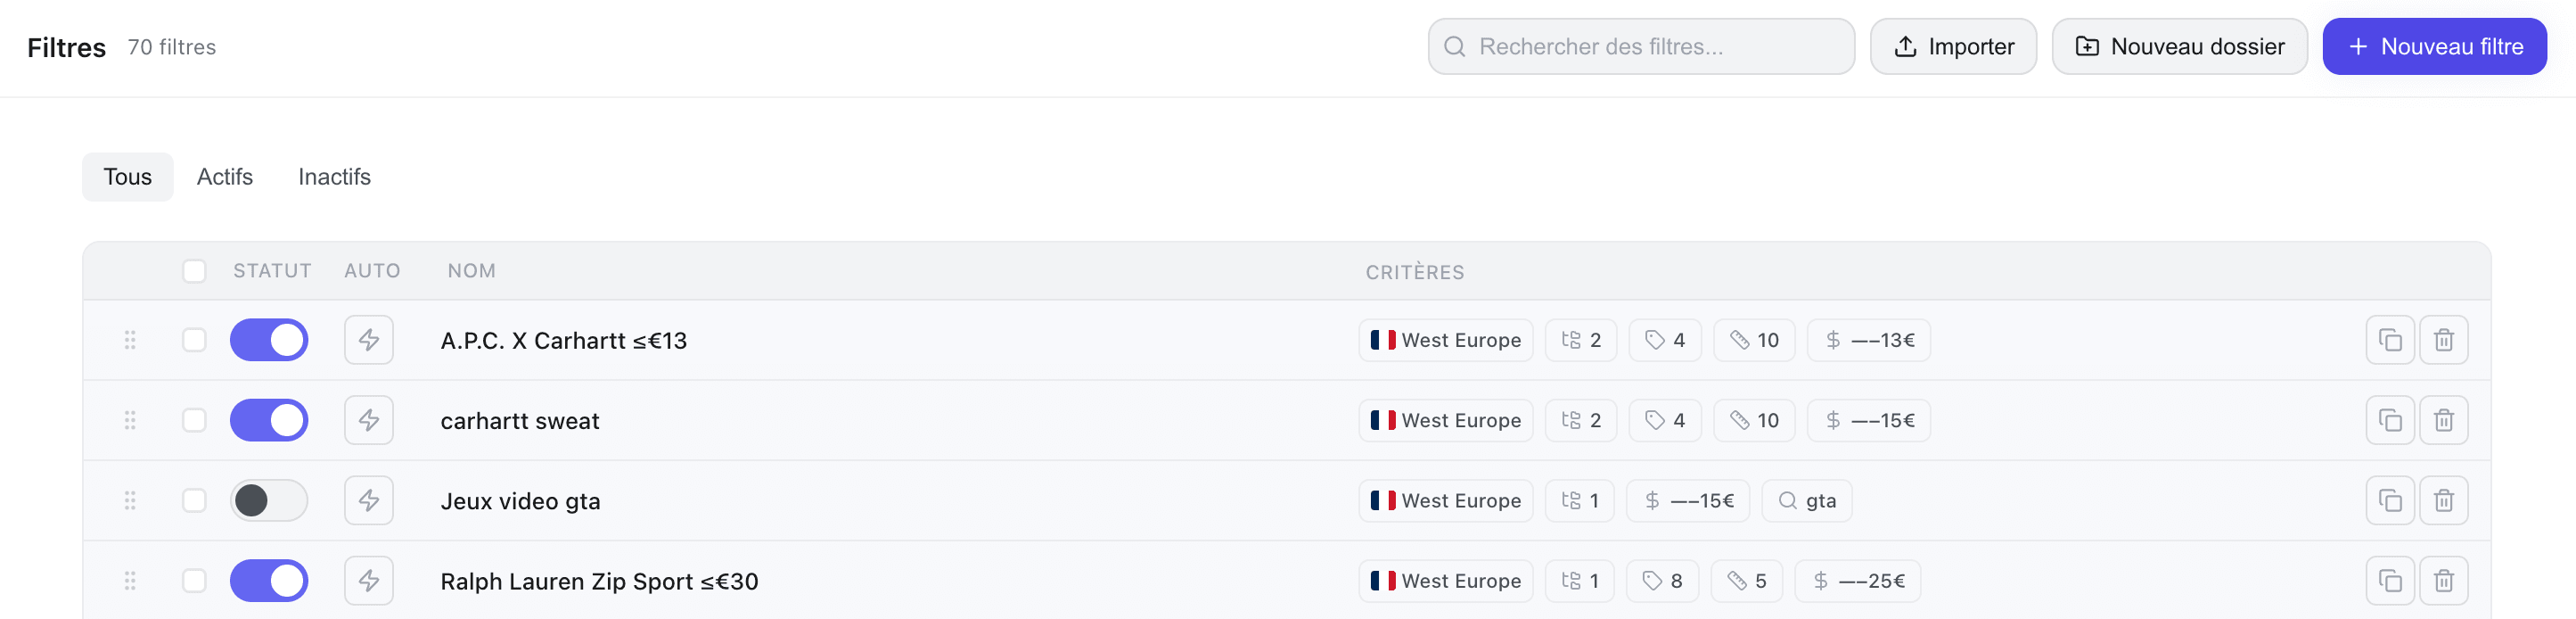Click the price chip ——15€ on carhartt sweat
This screenshot has height=619, width=2576.
[1868, 420]
